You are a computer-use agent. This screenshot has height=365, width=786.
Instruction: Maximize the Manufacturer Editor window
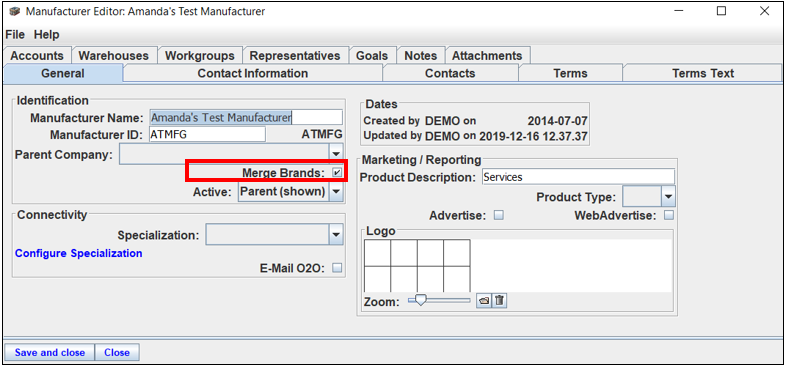(x=721, y=11)
